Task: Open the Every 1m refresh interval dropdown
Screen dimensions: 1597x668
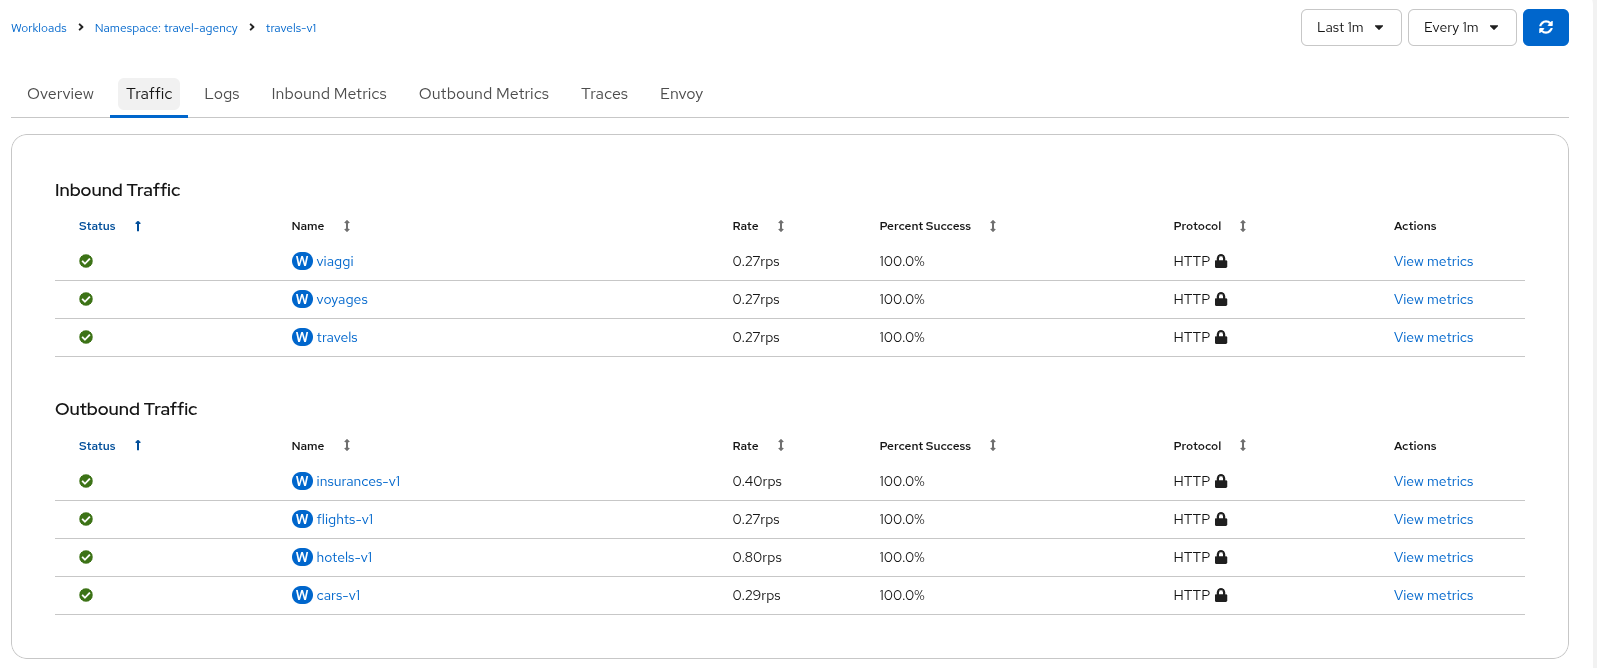Action: pyautogui.click(x=1461, y=28)
